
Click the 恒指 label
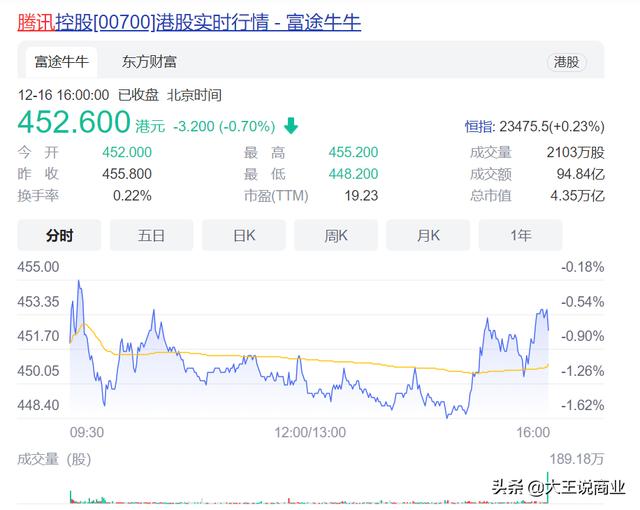(x=480, y=126)
